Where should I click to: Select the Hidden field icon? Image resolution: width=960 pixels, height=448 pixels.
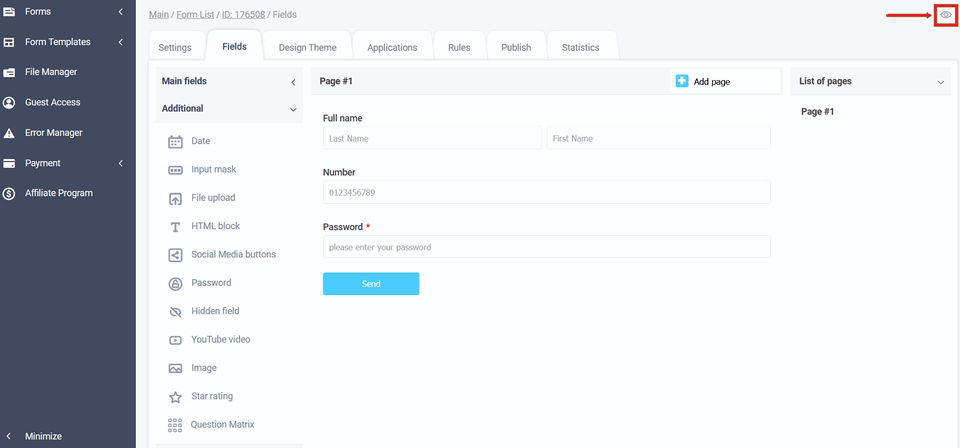click(x=176, y=312)
